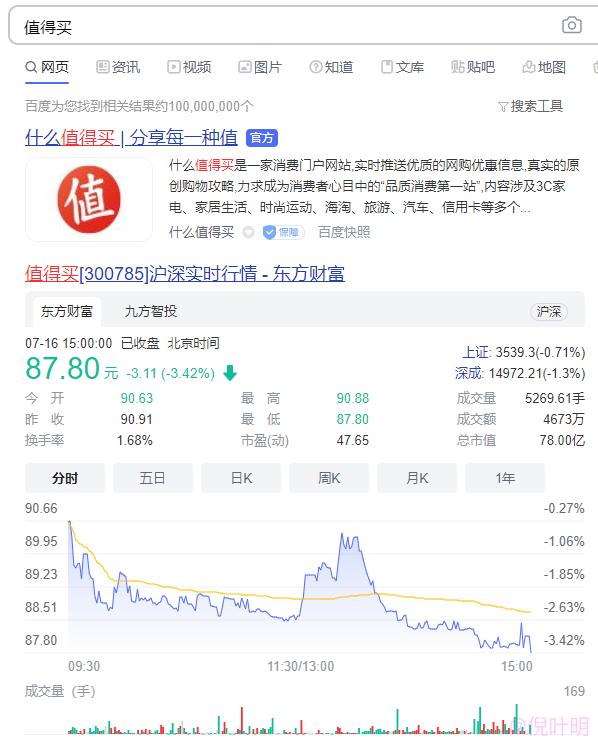Screen dimensions: 598x742
Task: Switch chart to 日K
Action: [x=241, y=478]
